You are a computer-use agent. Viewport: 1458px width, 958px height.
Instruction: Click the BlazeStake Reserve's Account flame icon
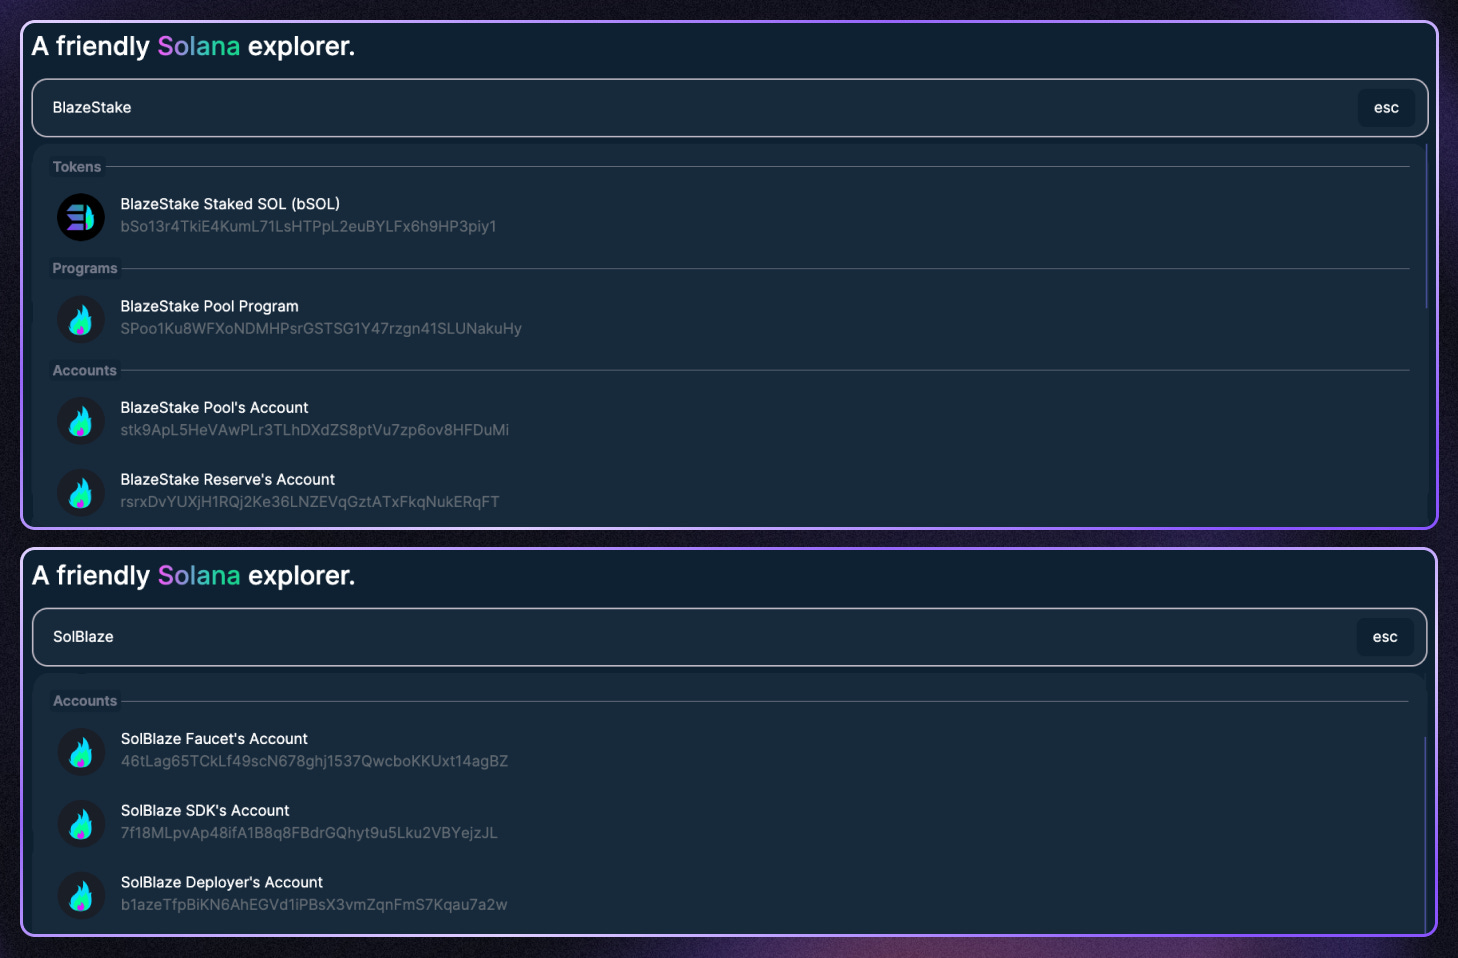coord(81,493)
